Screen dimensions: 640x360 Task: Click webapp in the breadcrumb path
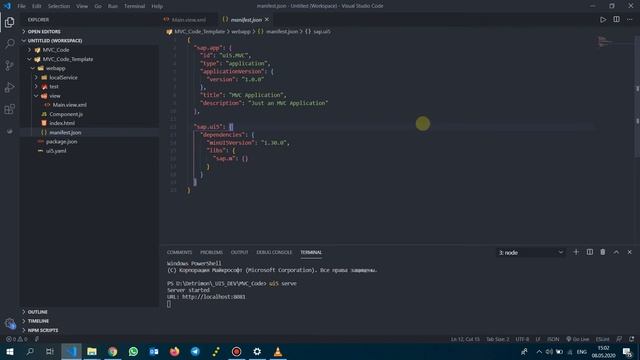pos(241,31)
